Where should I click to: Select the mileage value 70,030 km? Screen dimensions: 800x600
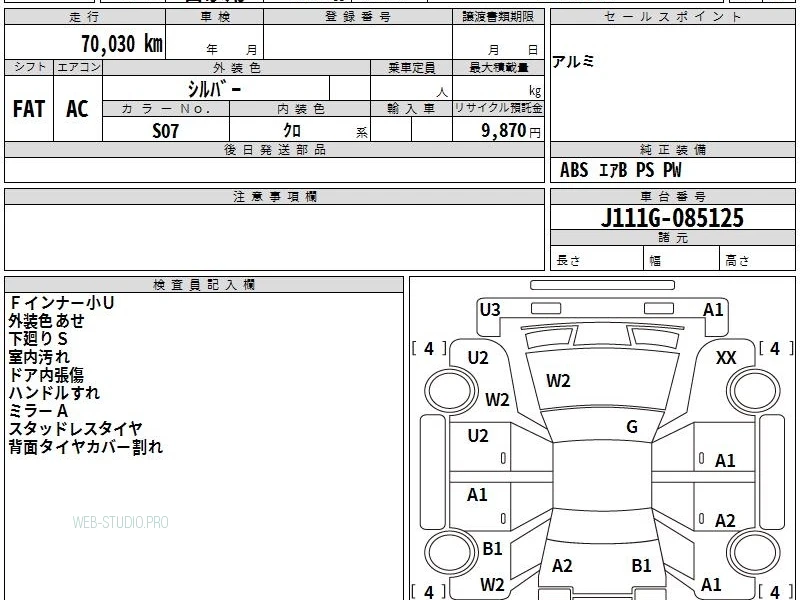point(122,44)
